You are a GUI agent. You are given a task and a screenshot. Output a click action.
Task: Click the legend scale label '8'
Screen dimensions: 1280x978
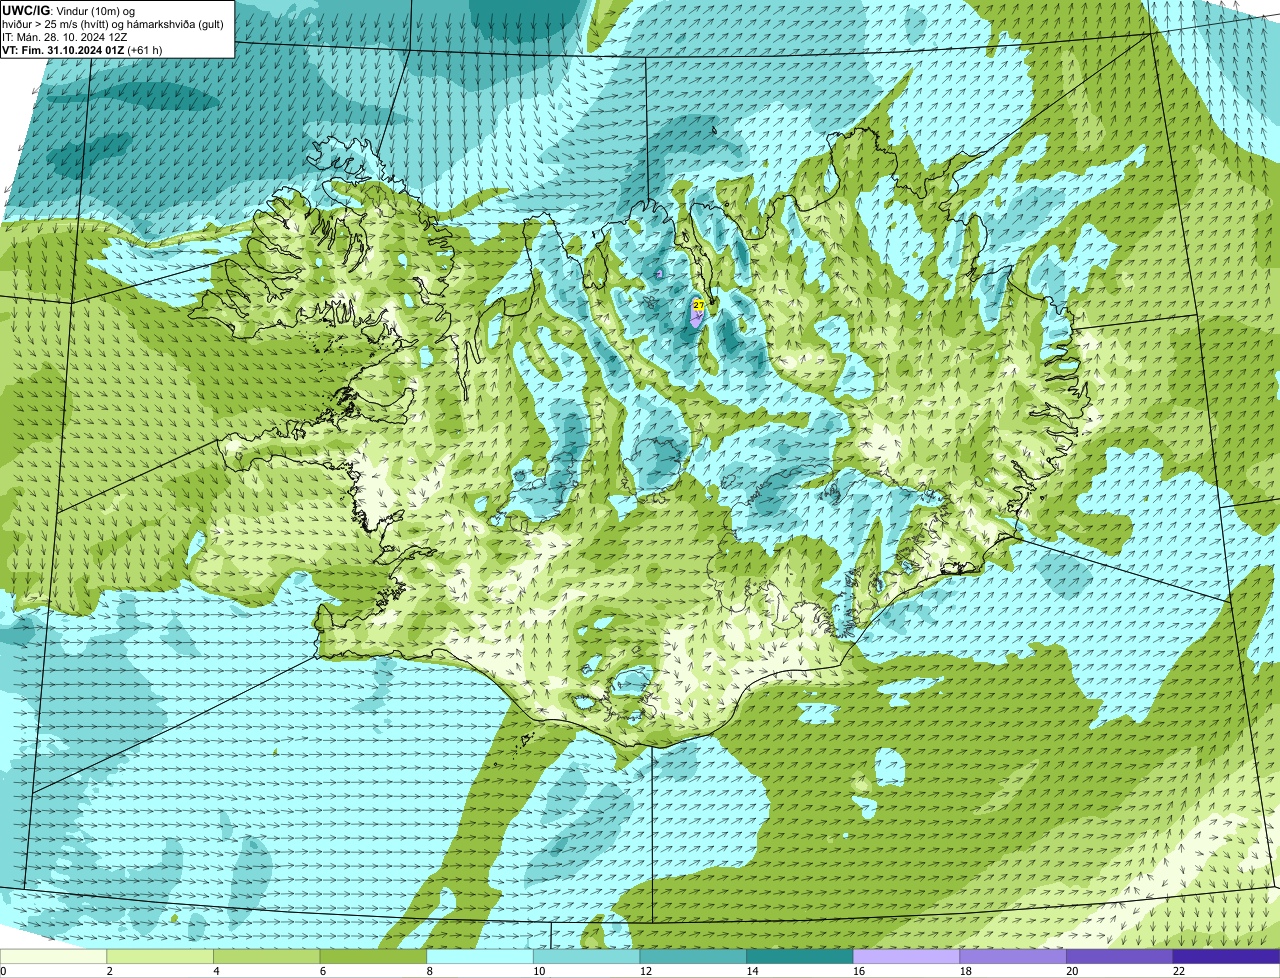429,971
